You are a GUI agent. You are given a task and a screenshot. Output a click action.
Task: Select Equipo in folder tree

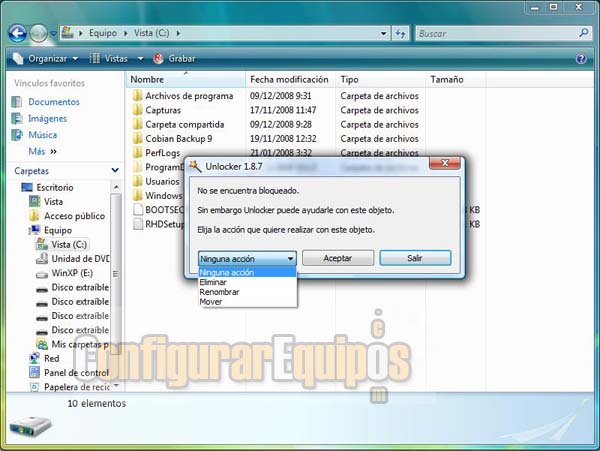point(58,230)
